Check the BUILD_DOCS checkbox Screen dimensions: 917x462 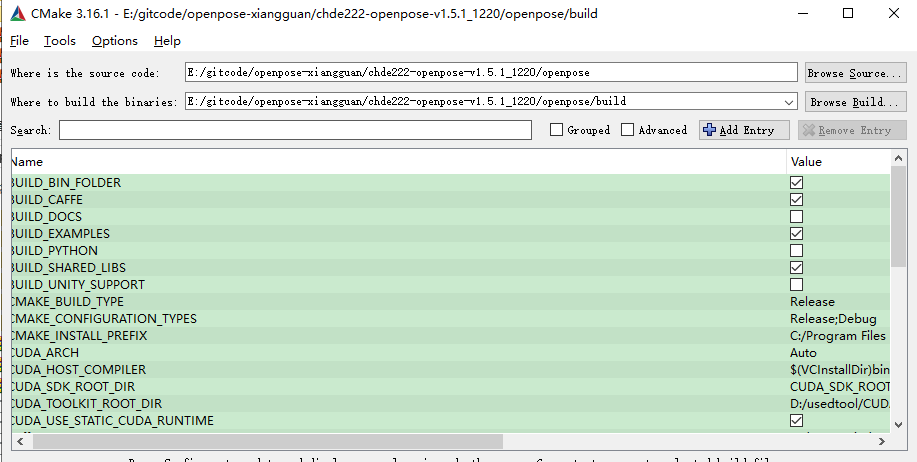tap(796, 216)
